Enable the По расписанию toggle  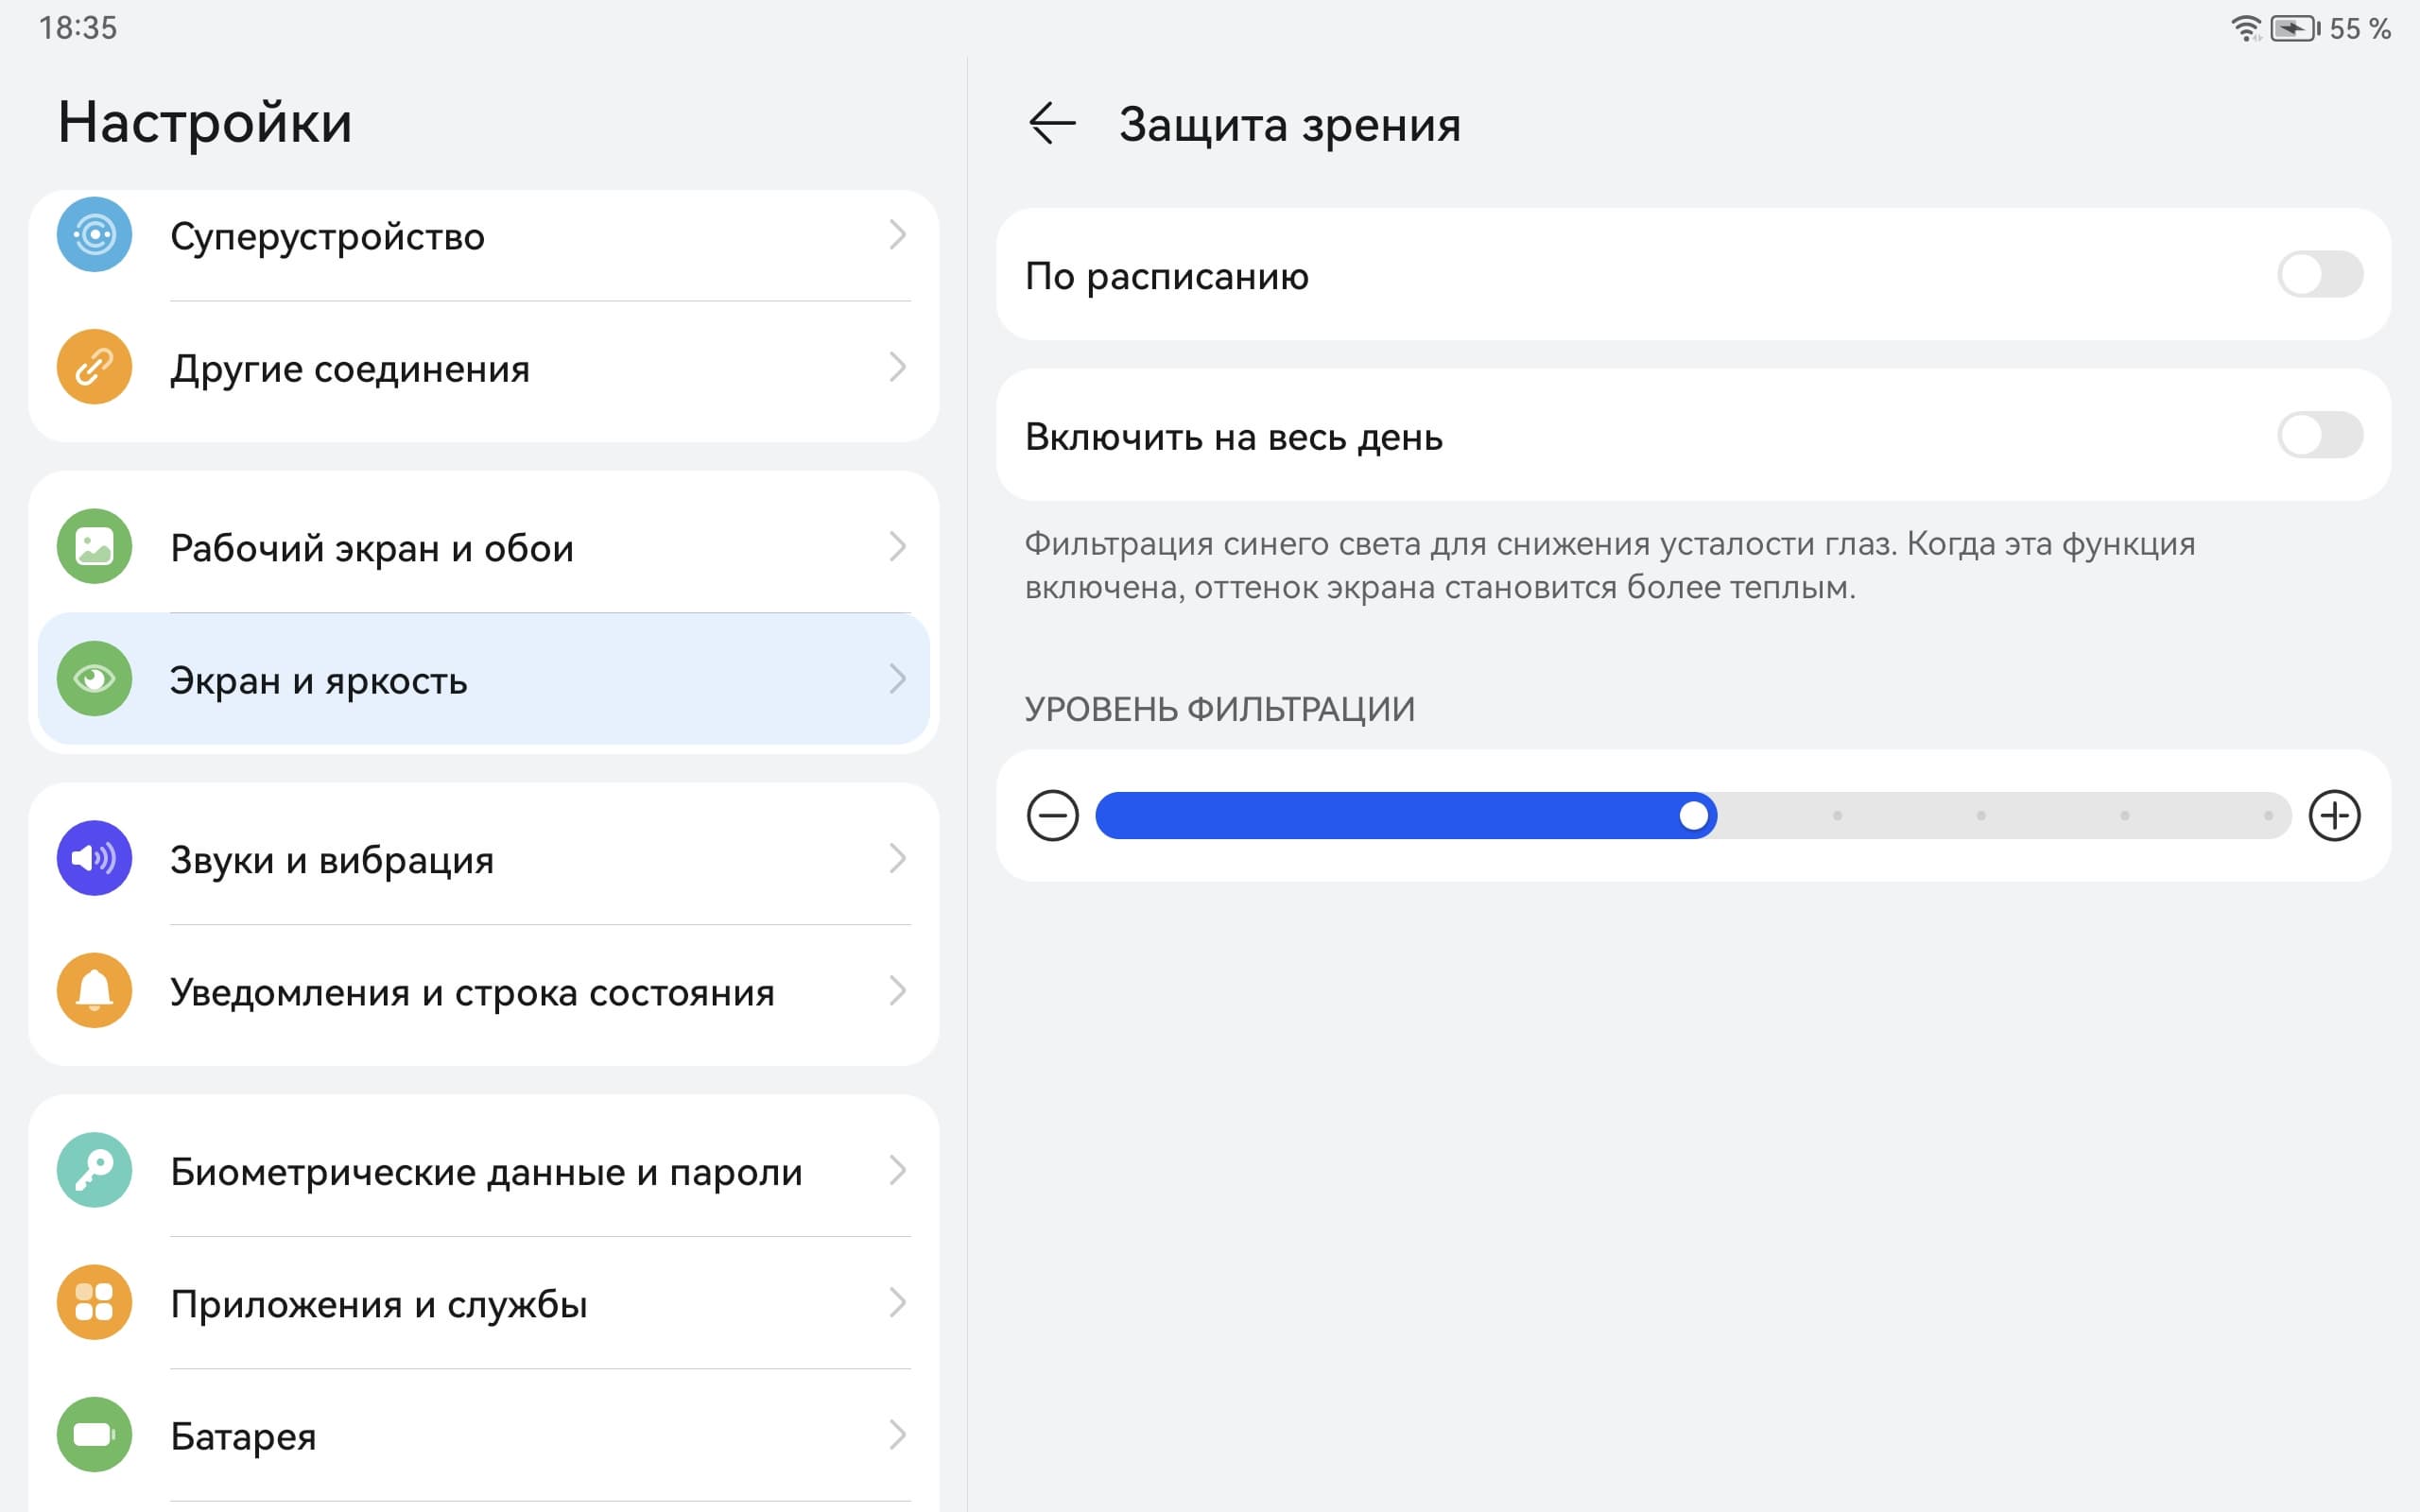pyautogui.click(x=2319, y=275)
